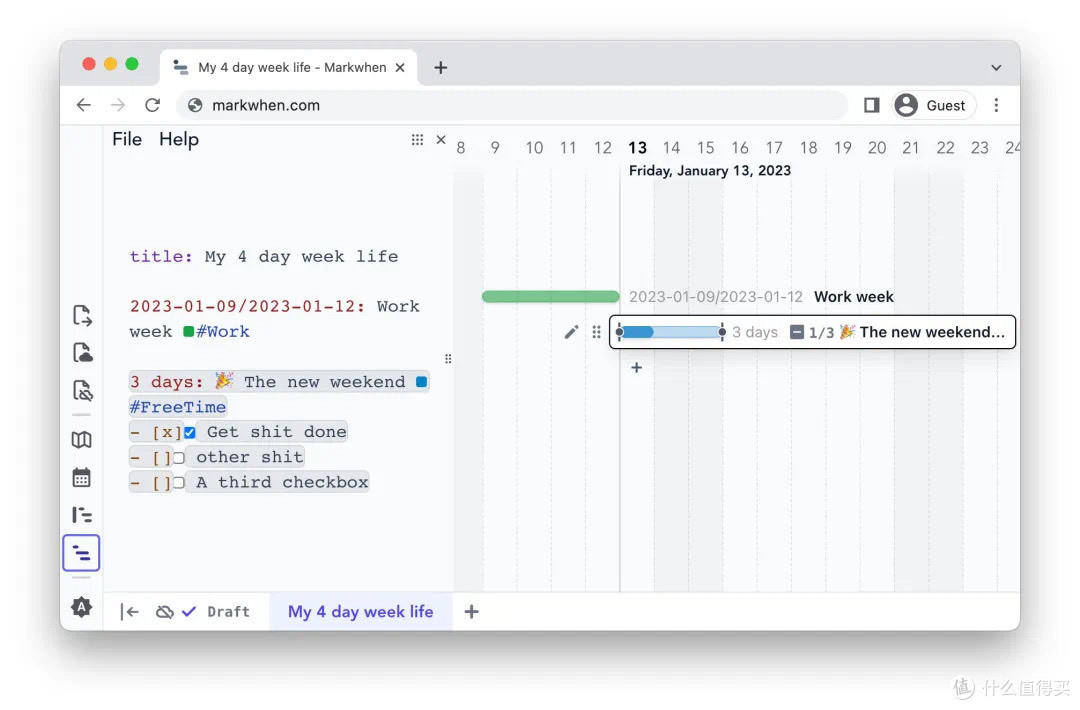
Task: Click the #Work tag in editor
Action: pyautogui.click(x=223, y=331)
